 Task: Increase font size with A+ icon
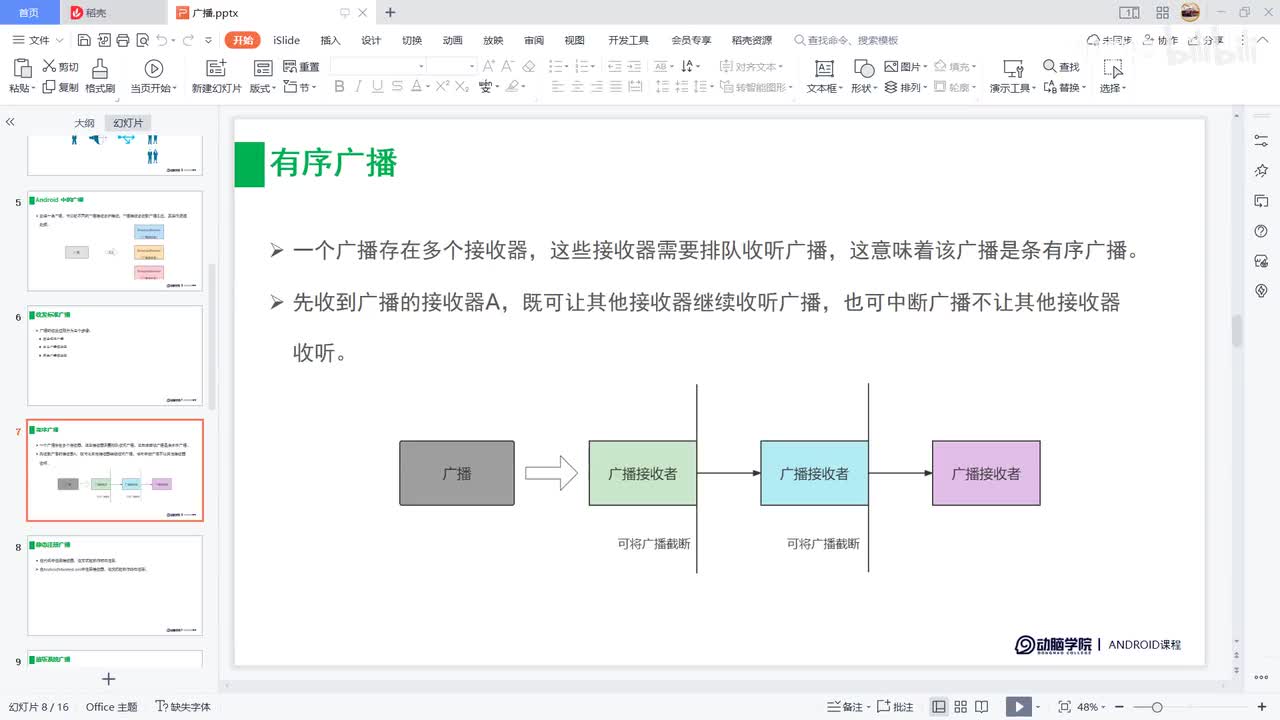click(489, 66)
